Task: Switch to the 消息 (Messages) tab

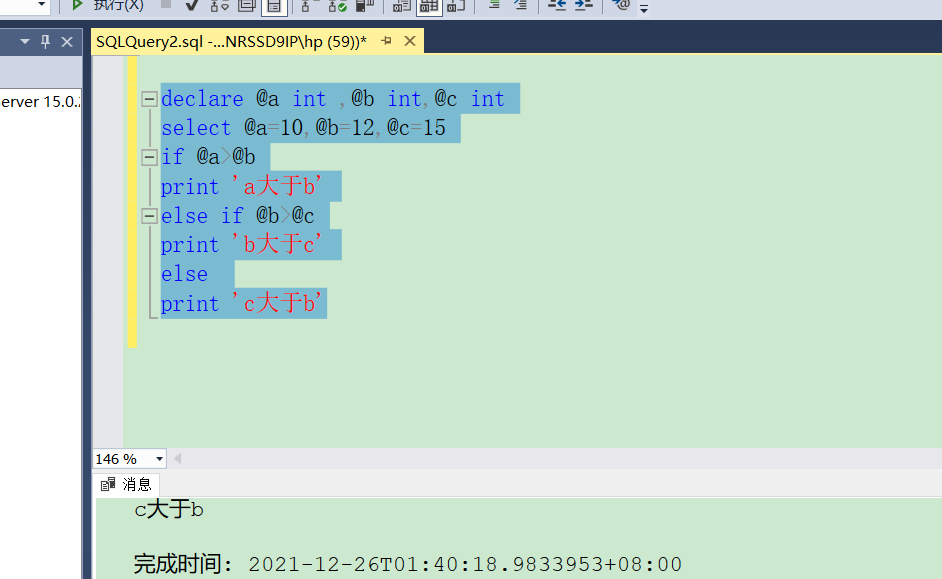Action: point(126,484)
